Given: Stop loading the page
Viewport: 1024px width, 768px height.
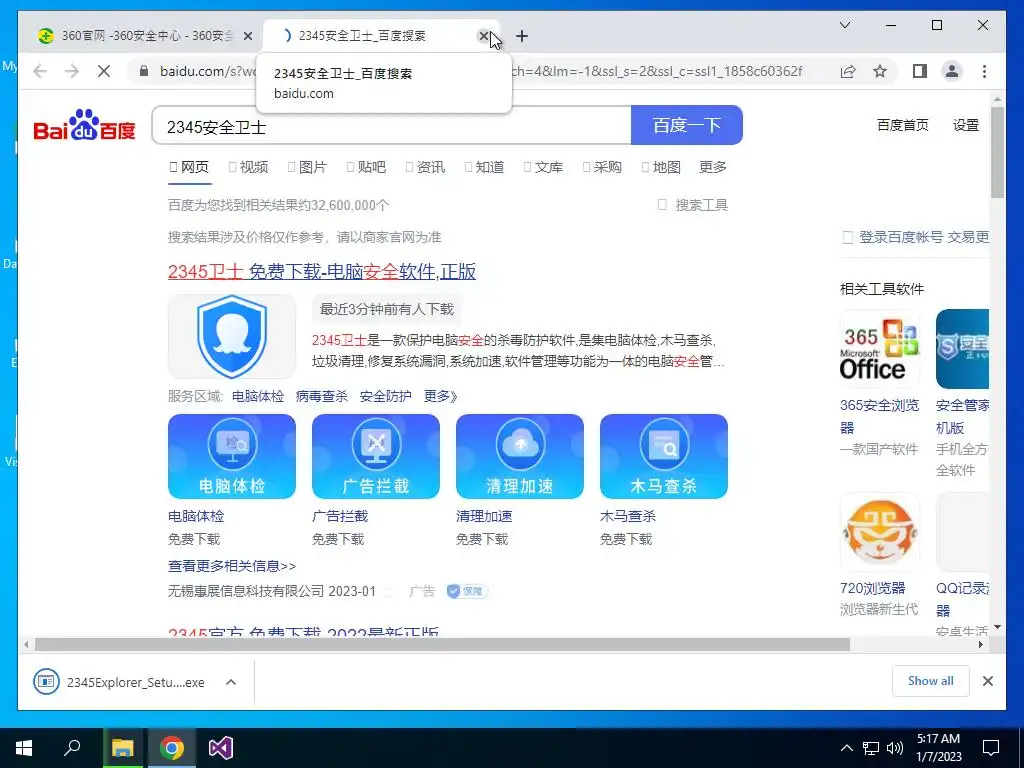Looking at the screenshot, I should pyautogui.click(x=104, y=71).
